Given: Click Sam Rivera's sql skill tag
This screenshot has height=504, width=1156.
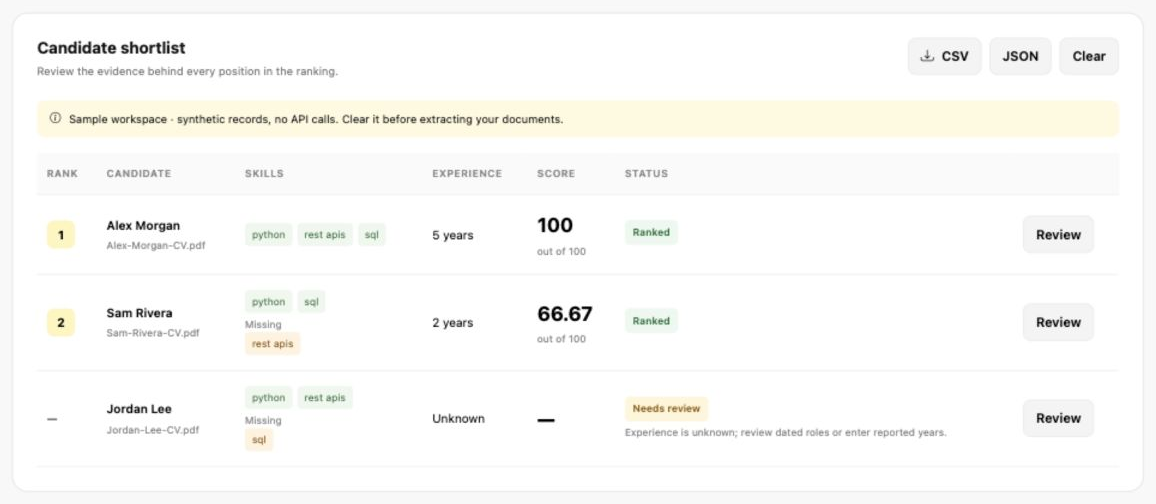Looking at the screenshot, I should (x=311, y=301).
